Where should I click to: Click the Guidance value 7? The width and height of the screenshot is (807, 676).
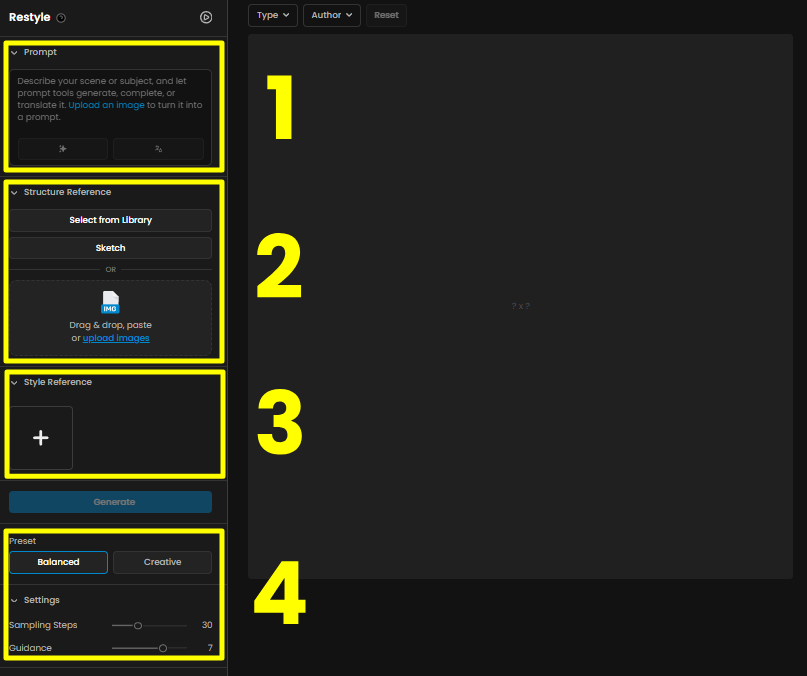210,648
